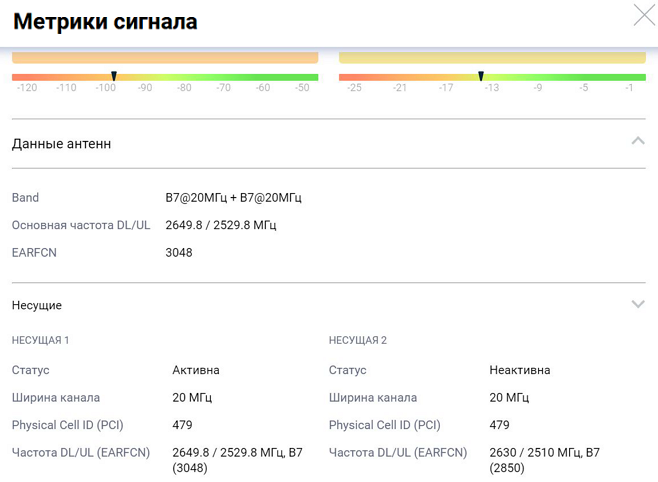Click -50 on the left signal scale
This screenshot has height=482, width=658.
pyautogui.click(x=302, y=88)
